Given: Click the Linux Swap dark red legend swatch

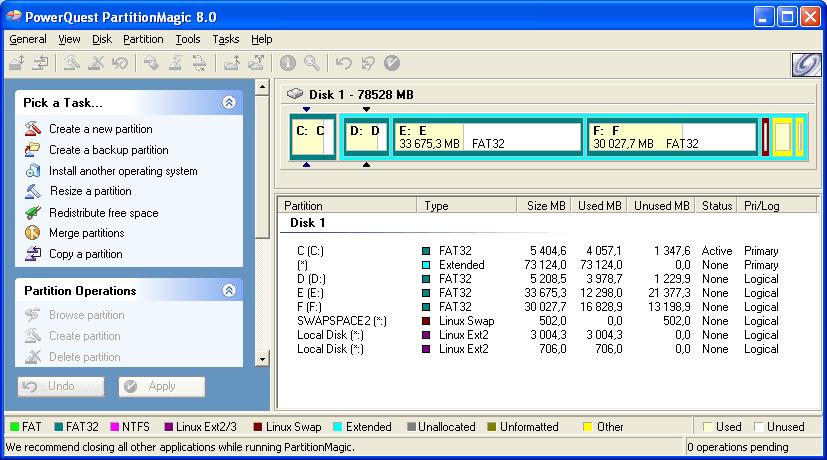Looking at the screenshot, I should coord(258,427).
